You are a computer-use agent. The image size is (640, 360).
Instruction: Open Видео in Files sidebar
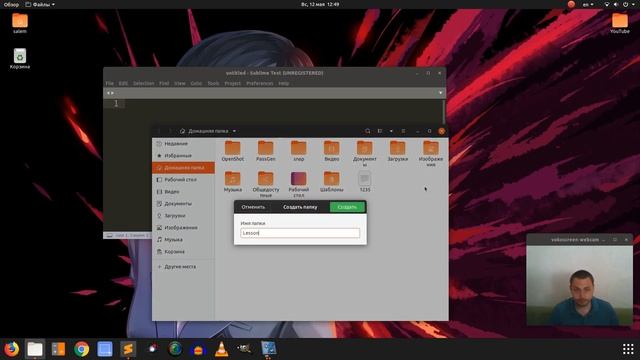(x=183, y=191)
